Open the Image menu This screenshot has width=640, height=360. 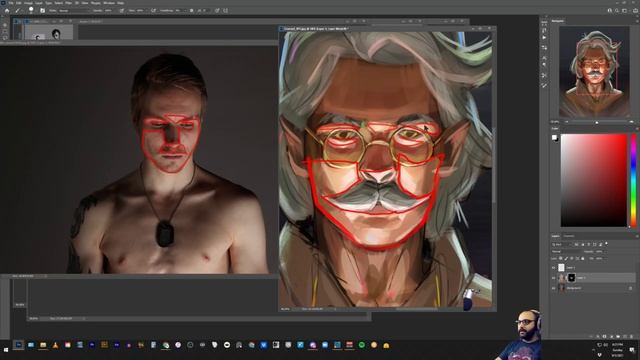pyautogui.click(x=28, y=3)
